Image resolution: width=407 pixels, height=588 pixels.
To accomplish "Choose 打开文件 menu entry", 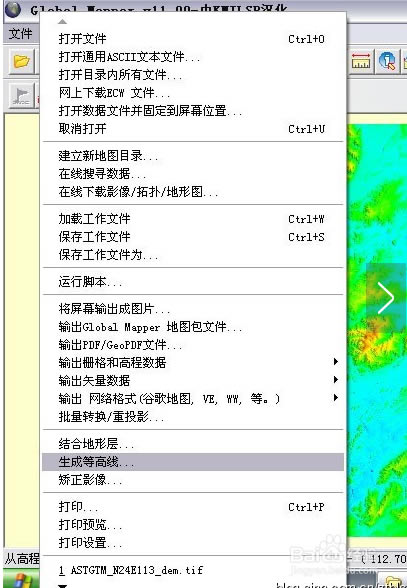I will pos(193,39).
